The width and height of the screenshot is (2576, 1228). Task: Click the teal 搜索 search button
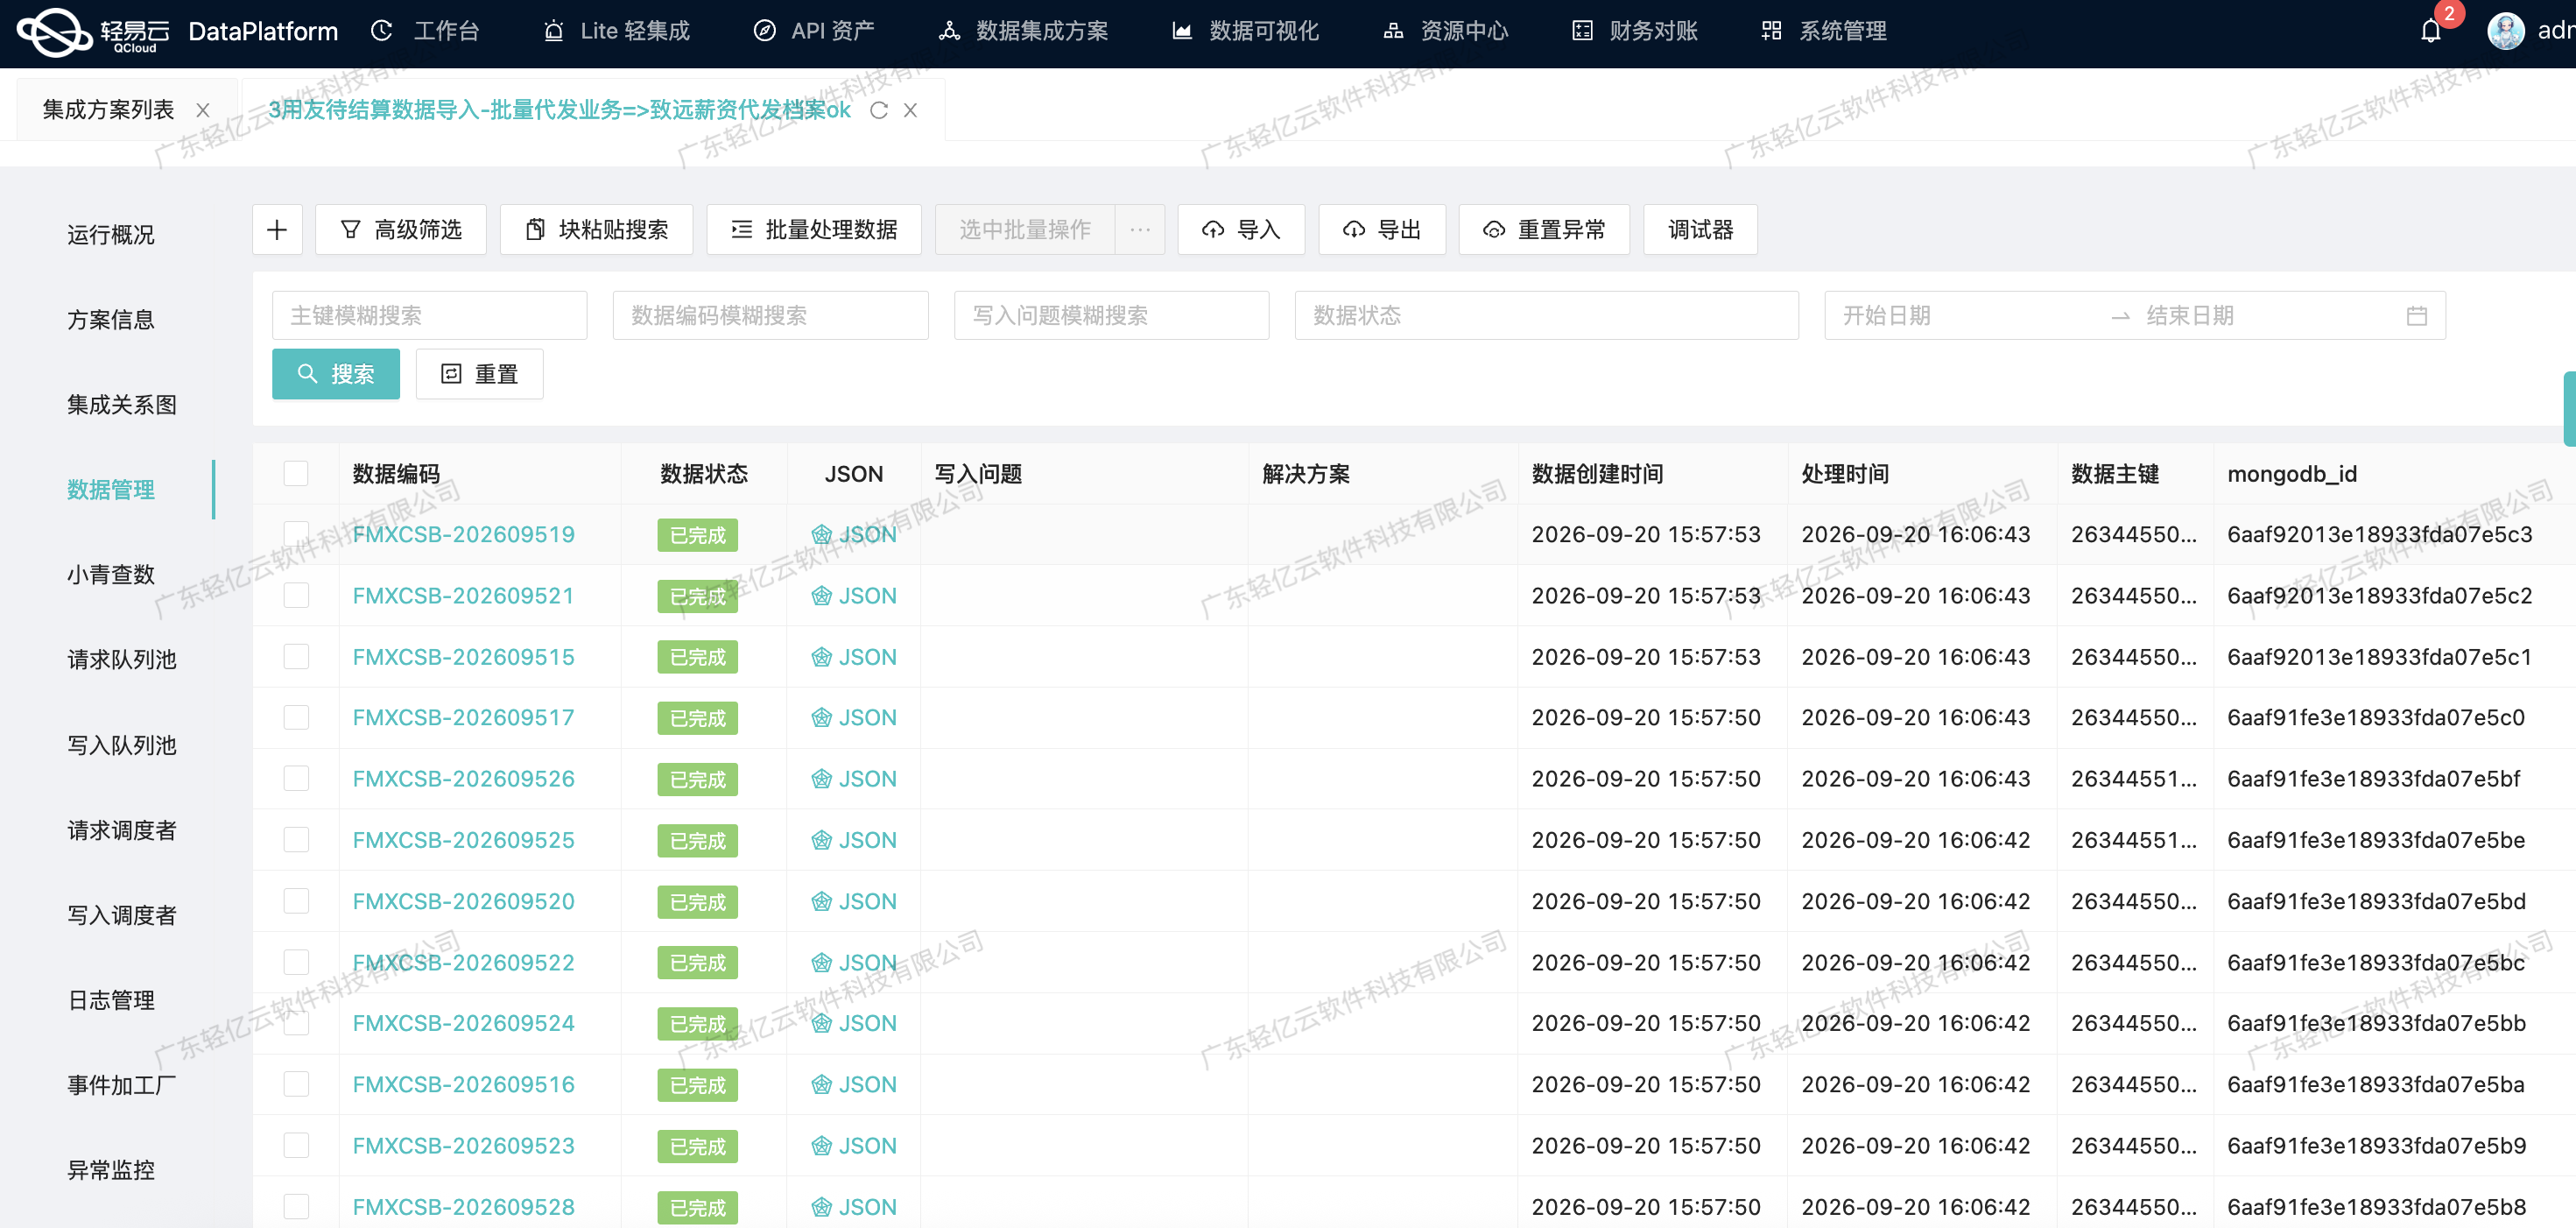(336, 374)
